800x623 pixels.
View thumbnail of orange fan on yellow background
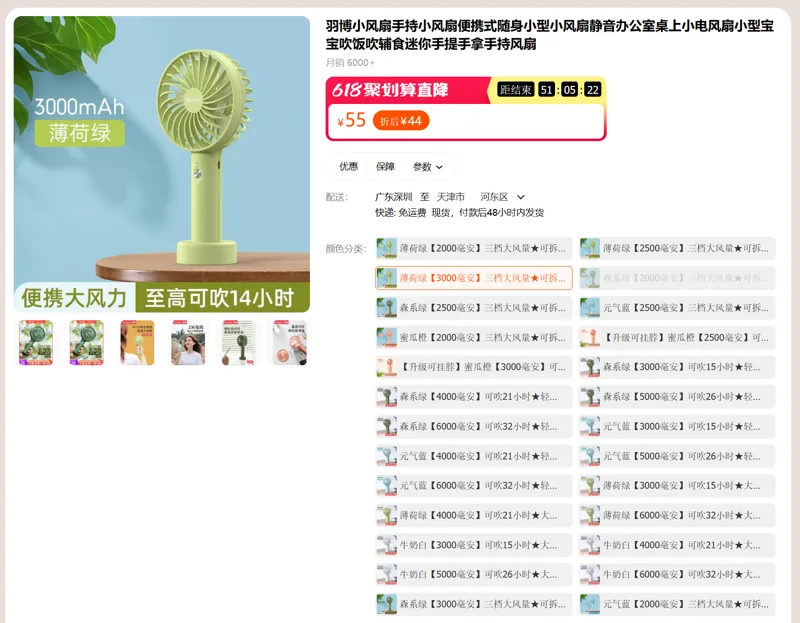pos(137,342)
